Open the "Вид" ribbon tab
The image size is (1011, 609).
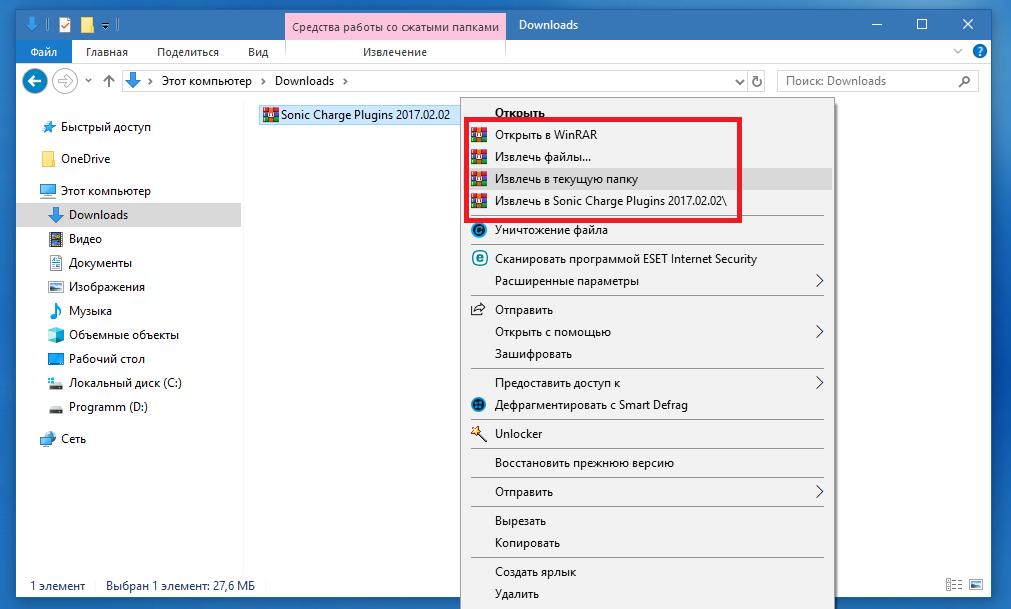coord(258,52)
